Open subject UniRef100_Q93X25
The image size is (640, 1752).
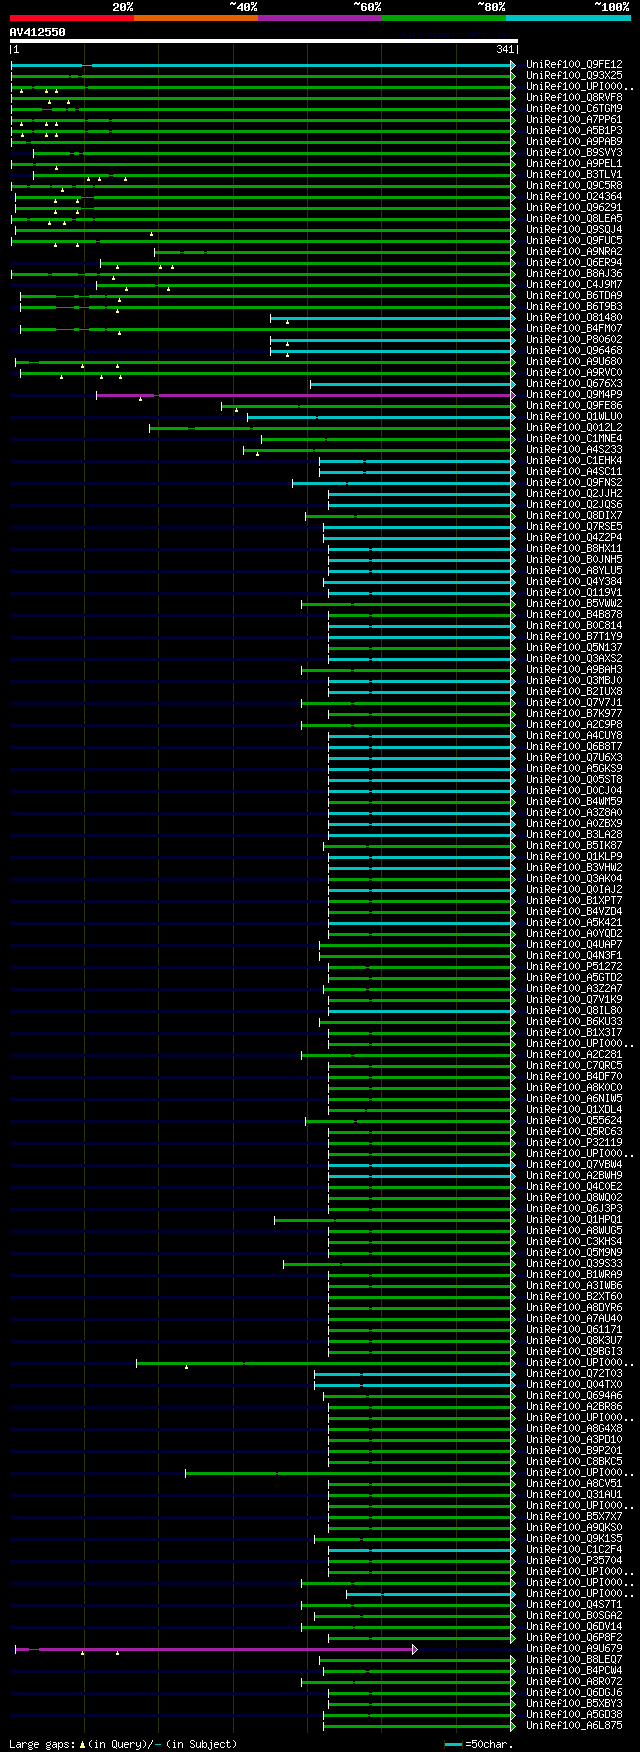[574, 76]
